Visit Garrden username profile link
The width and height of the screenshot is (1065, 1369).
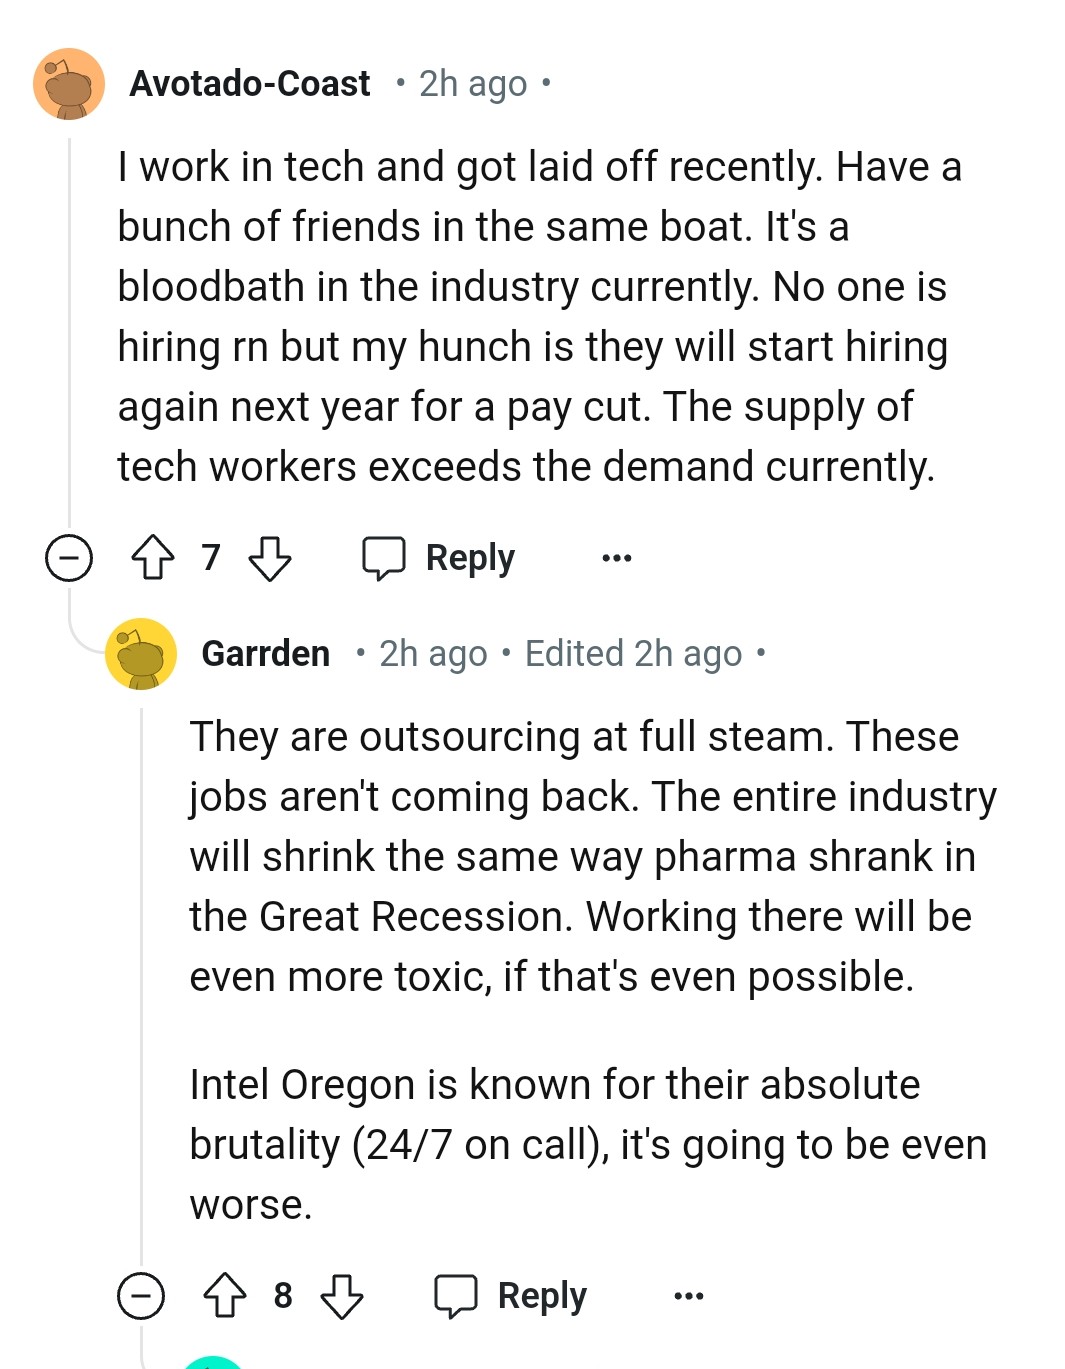[x=266, y=654]
